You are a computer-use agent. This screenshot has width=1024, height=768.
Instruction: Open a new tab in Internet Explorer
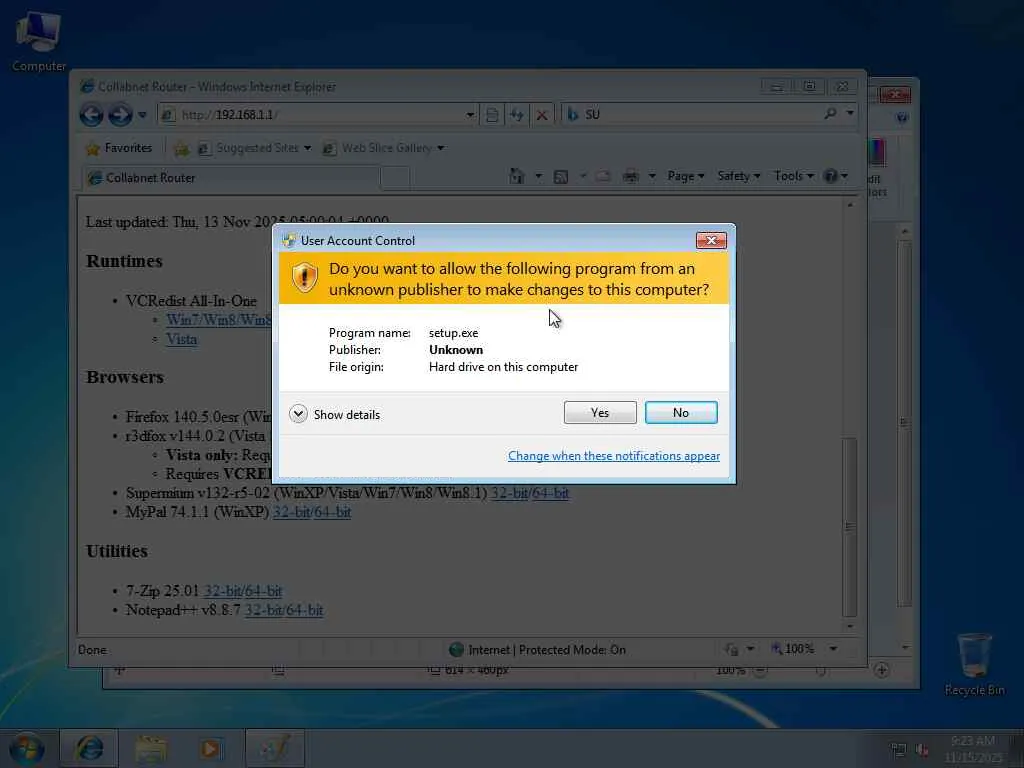(x=395, y=178)
